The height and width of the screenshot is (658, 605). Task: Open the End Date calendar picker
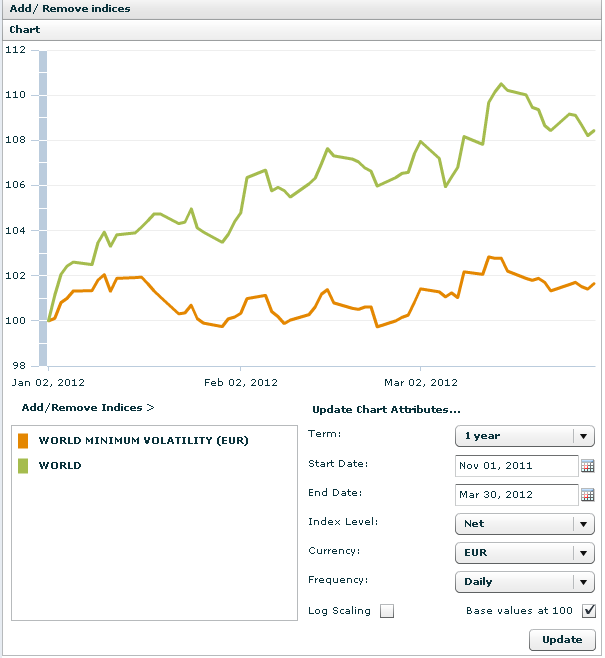(x=587, y=495)
